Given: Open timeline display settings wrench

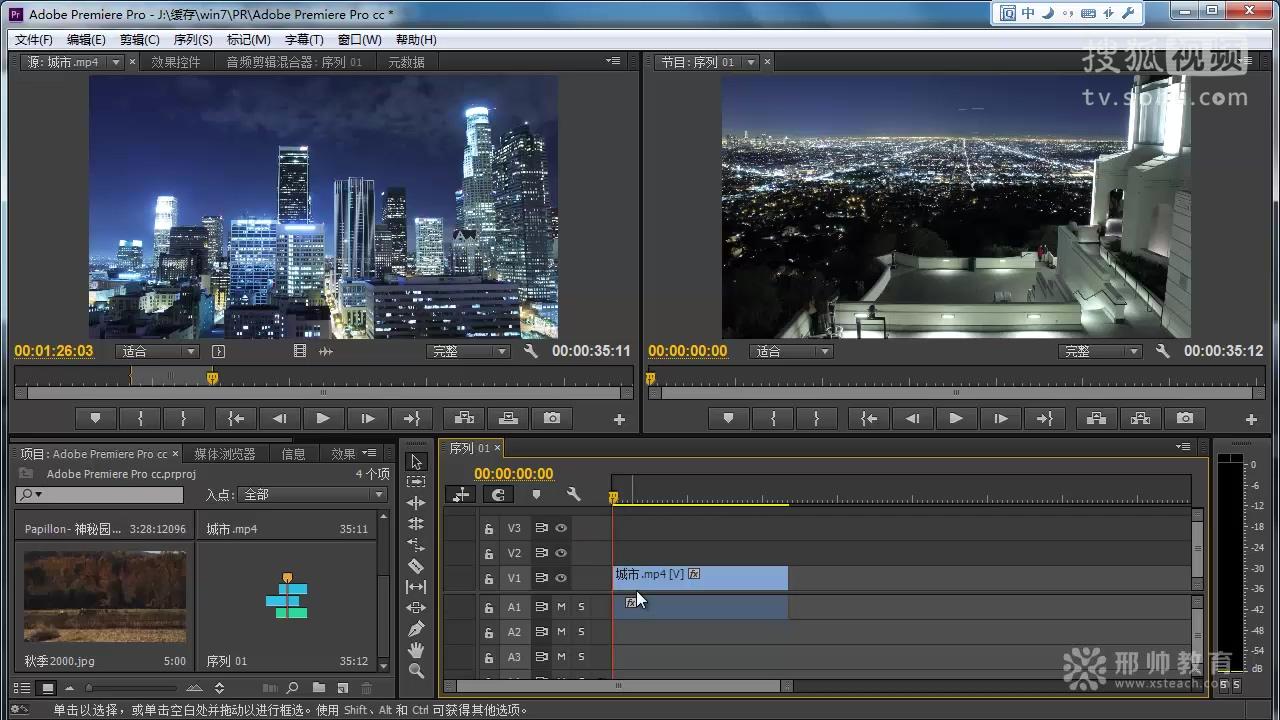Looking at the screenshot, I should tap(573, 495).
